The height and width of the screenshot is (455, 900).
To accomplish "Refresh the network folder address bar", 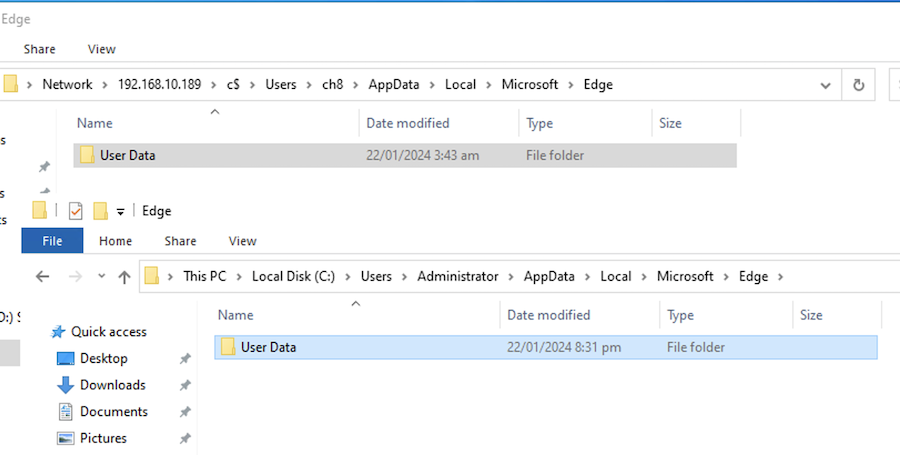I will tap(858, 85).
